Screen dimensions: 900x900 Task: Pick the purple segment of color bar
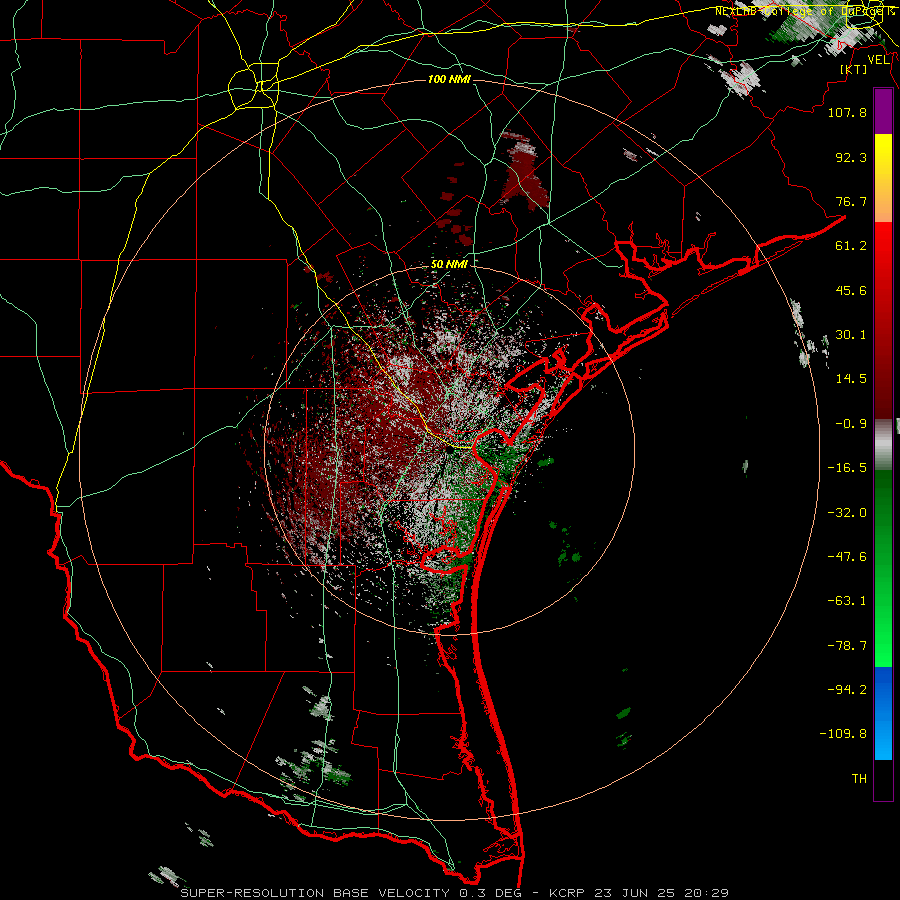coord(883,112)
